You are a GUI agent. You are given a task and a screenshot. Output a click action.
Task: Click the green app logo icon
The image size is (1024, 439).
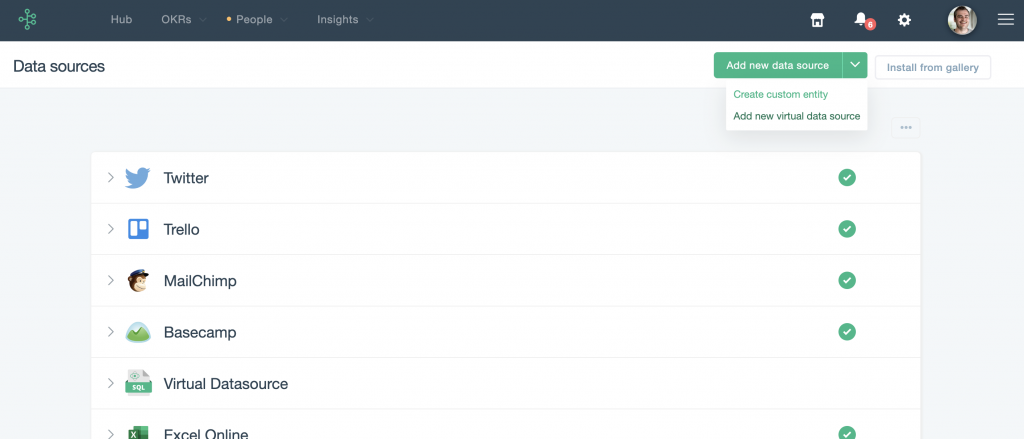[x=27, y=20]
